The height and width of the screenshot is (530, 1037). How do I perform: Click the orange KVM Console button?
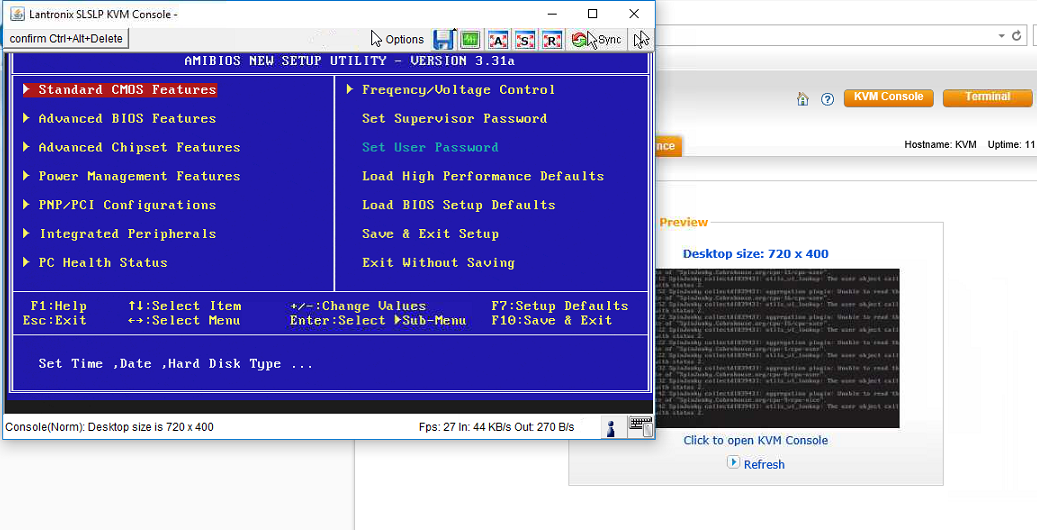click(888, 97)
